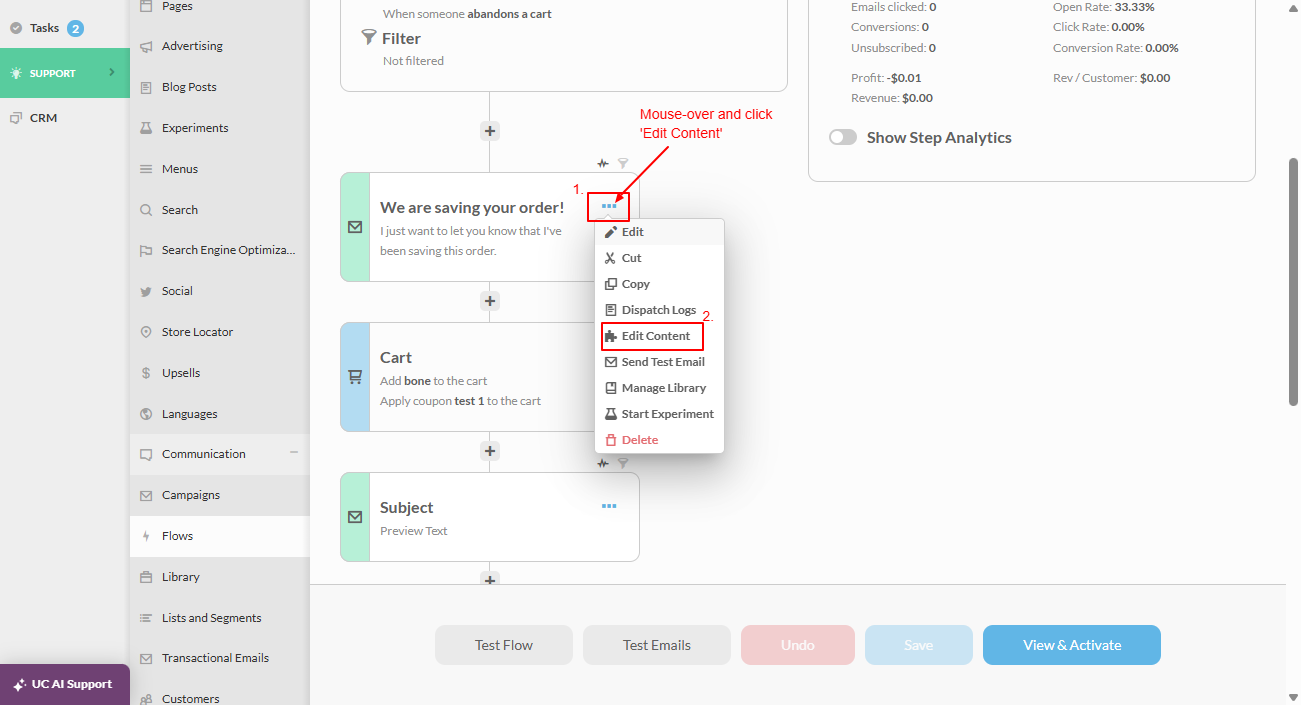Click the Test Flow button
This screenshot has width=1301, height=705.
pos(504,645)
